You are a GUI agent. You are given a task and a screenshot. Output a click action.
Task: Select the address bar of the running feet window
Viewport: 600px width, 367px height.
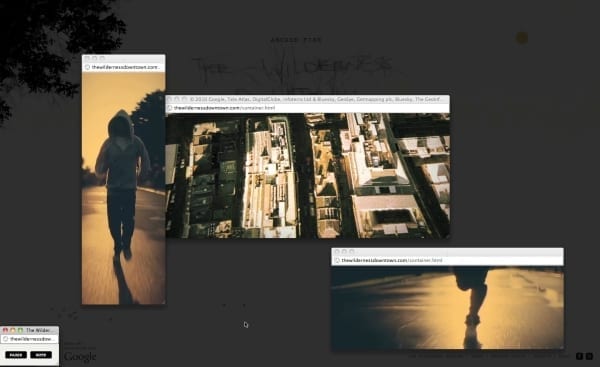click(x=447, y=260)
